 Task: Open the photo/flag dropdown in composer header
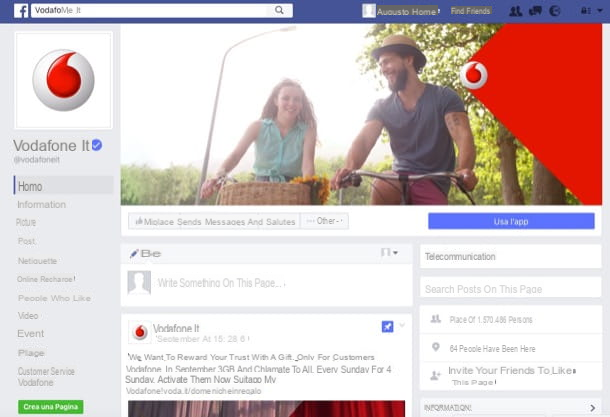(389, 252)
